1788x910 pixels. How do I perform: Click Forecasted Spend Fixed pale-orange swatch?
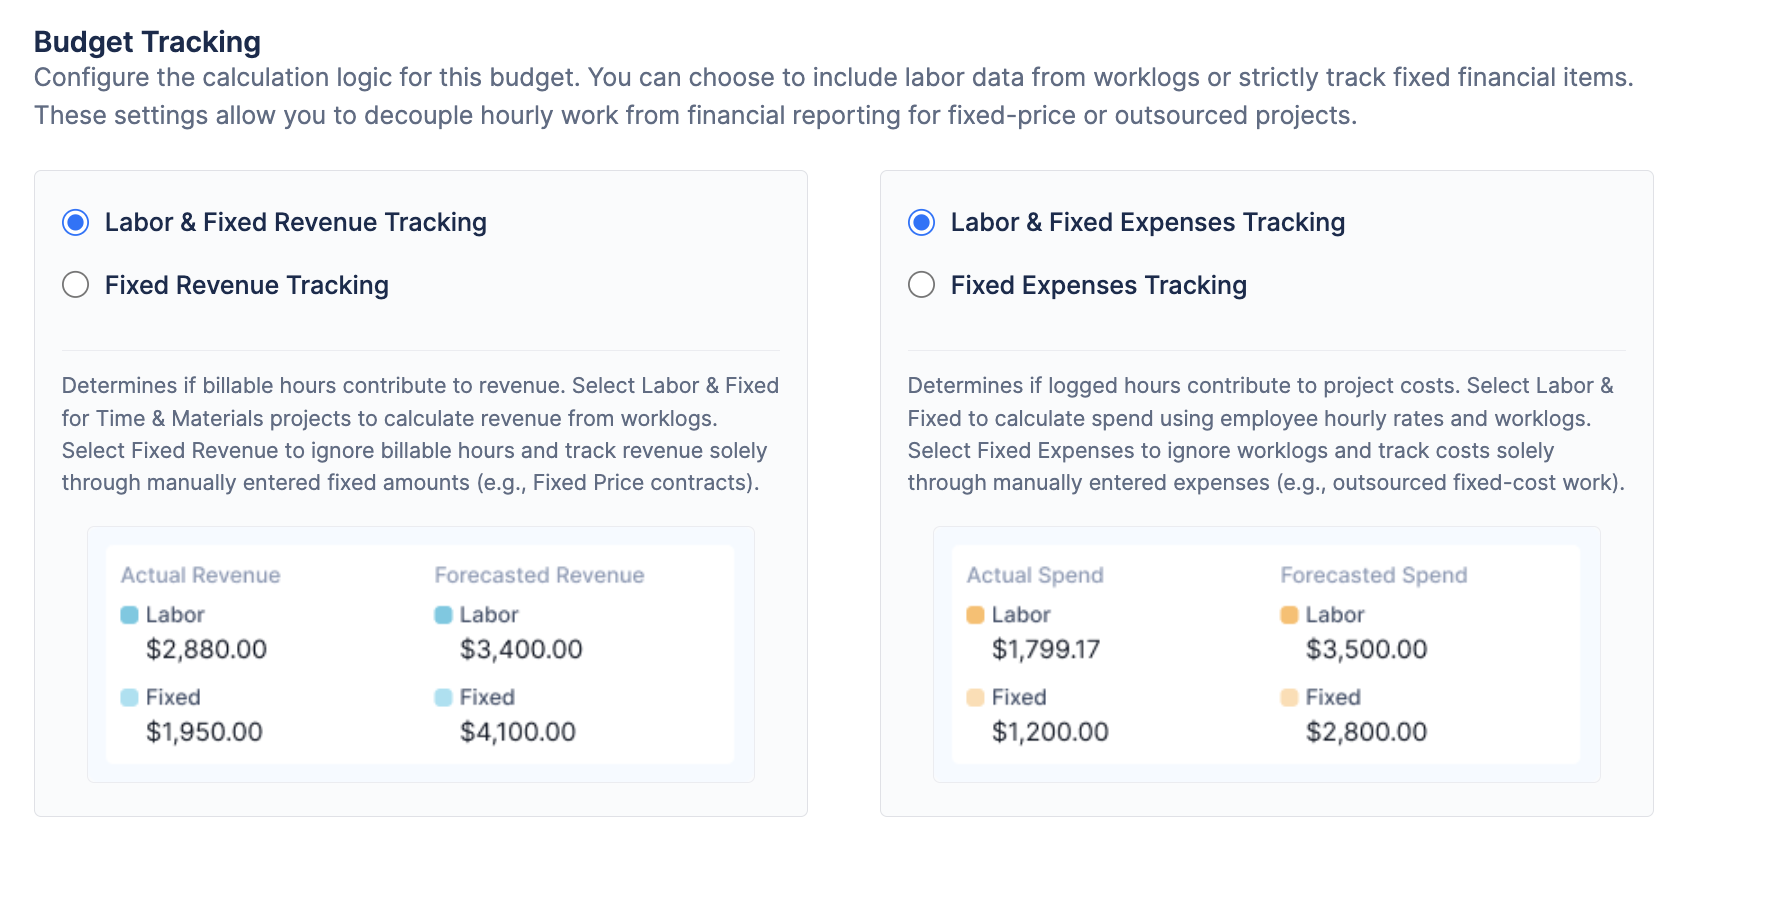(1290, 697)
